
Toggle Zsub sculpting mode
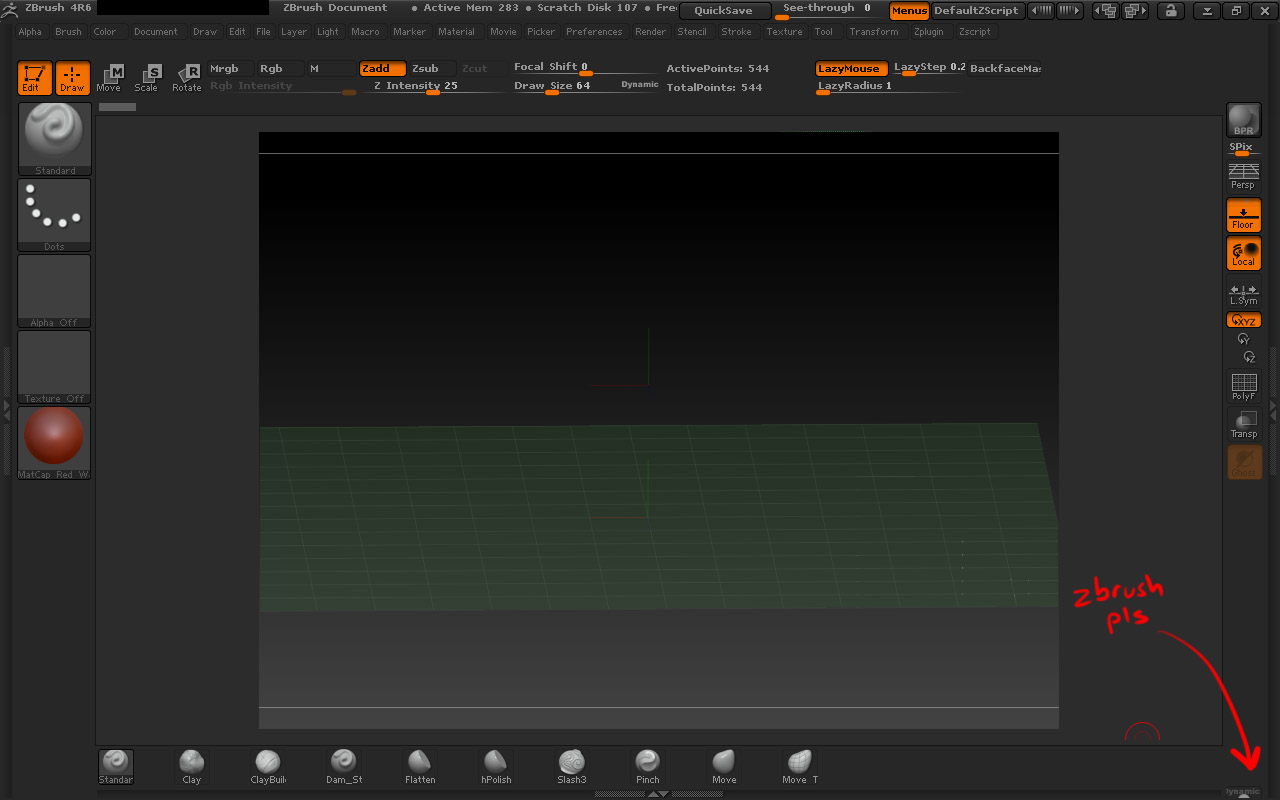point(432,69)
